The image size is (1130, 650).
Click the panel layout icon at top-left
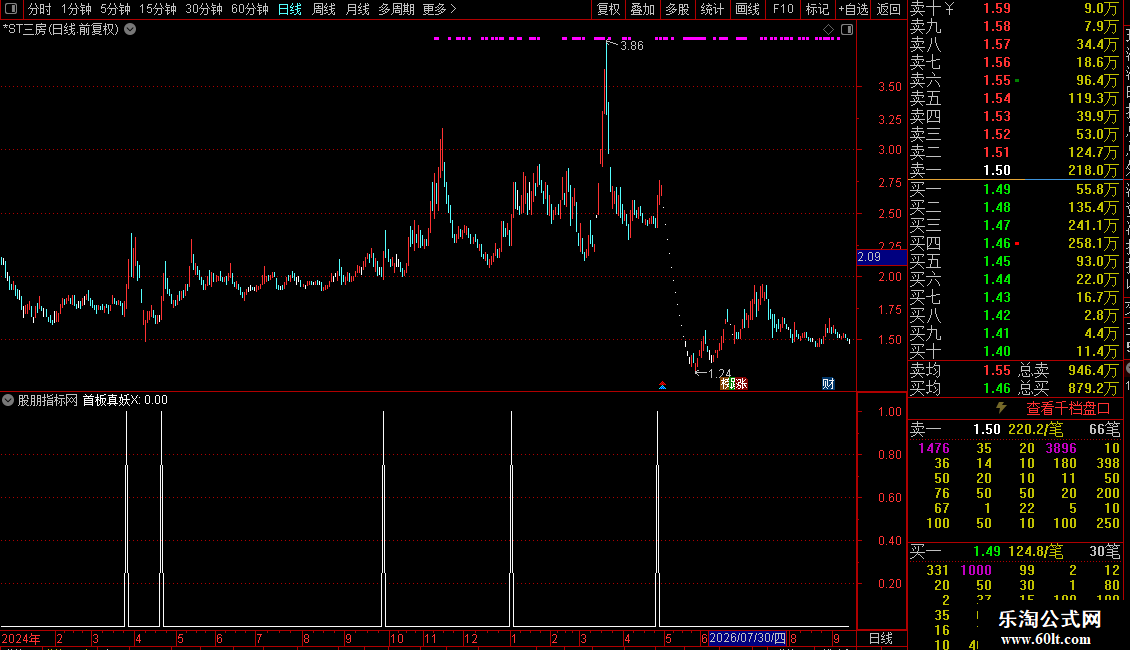11,9
